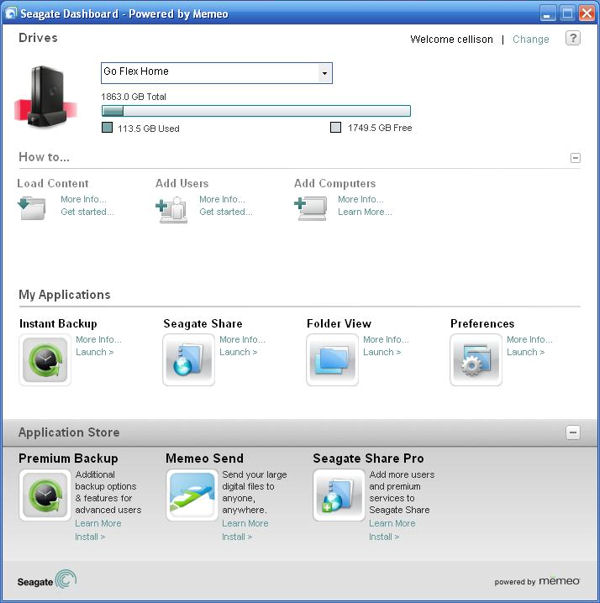Open the Seagate Share application icon
The image size is (600, 603).
pos(188,360)
